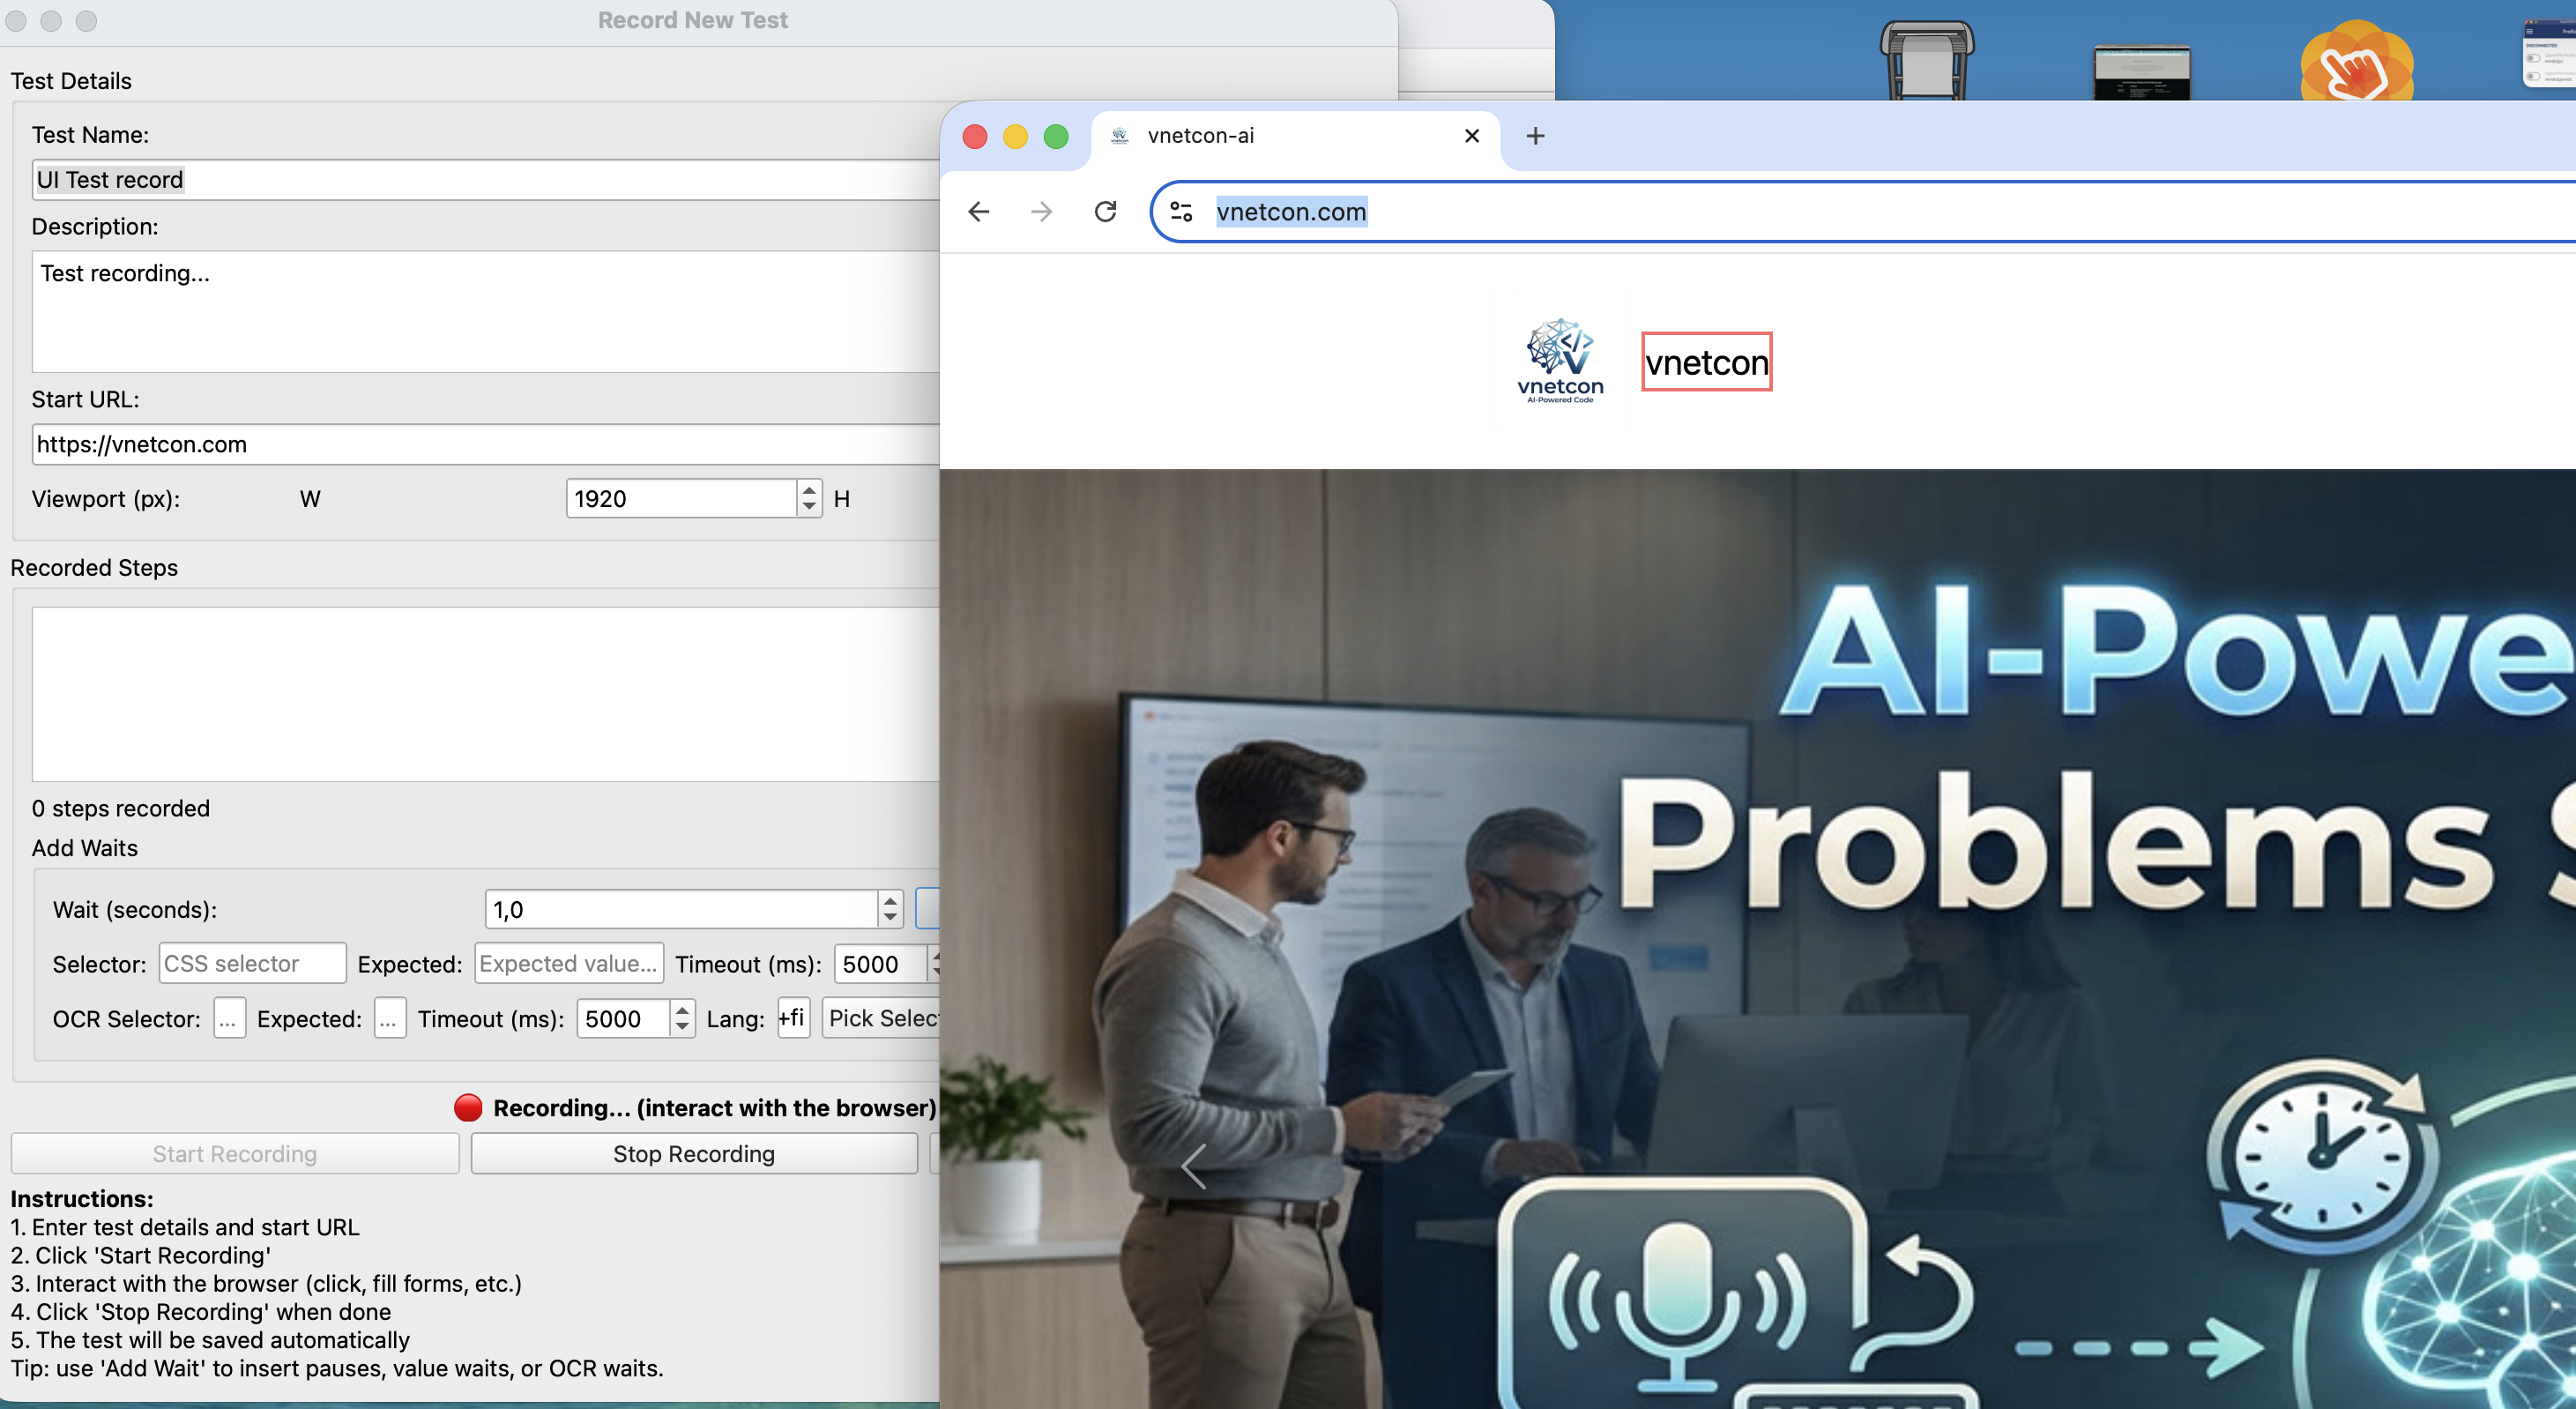Open a new browser tab
This screenshot has width=2576, height=1409.
tap(1535, 136)
